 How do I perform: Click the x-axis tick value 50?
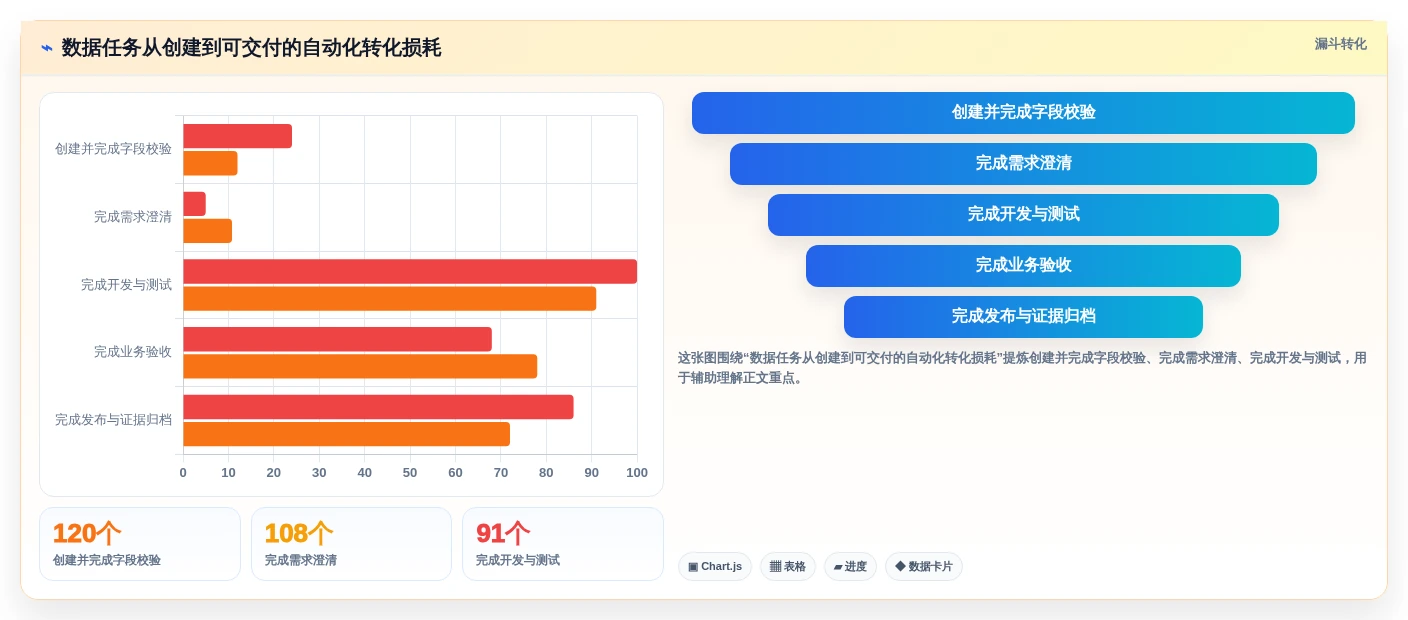click(410, 473)
